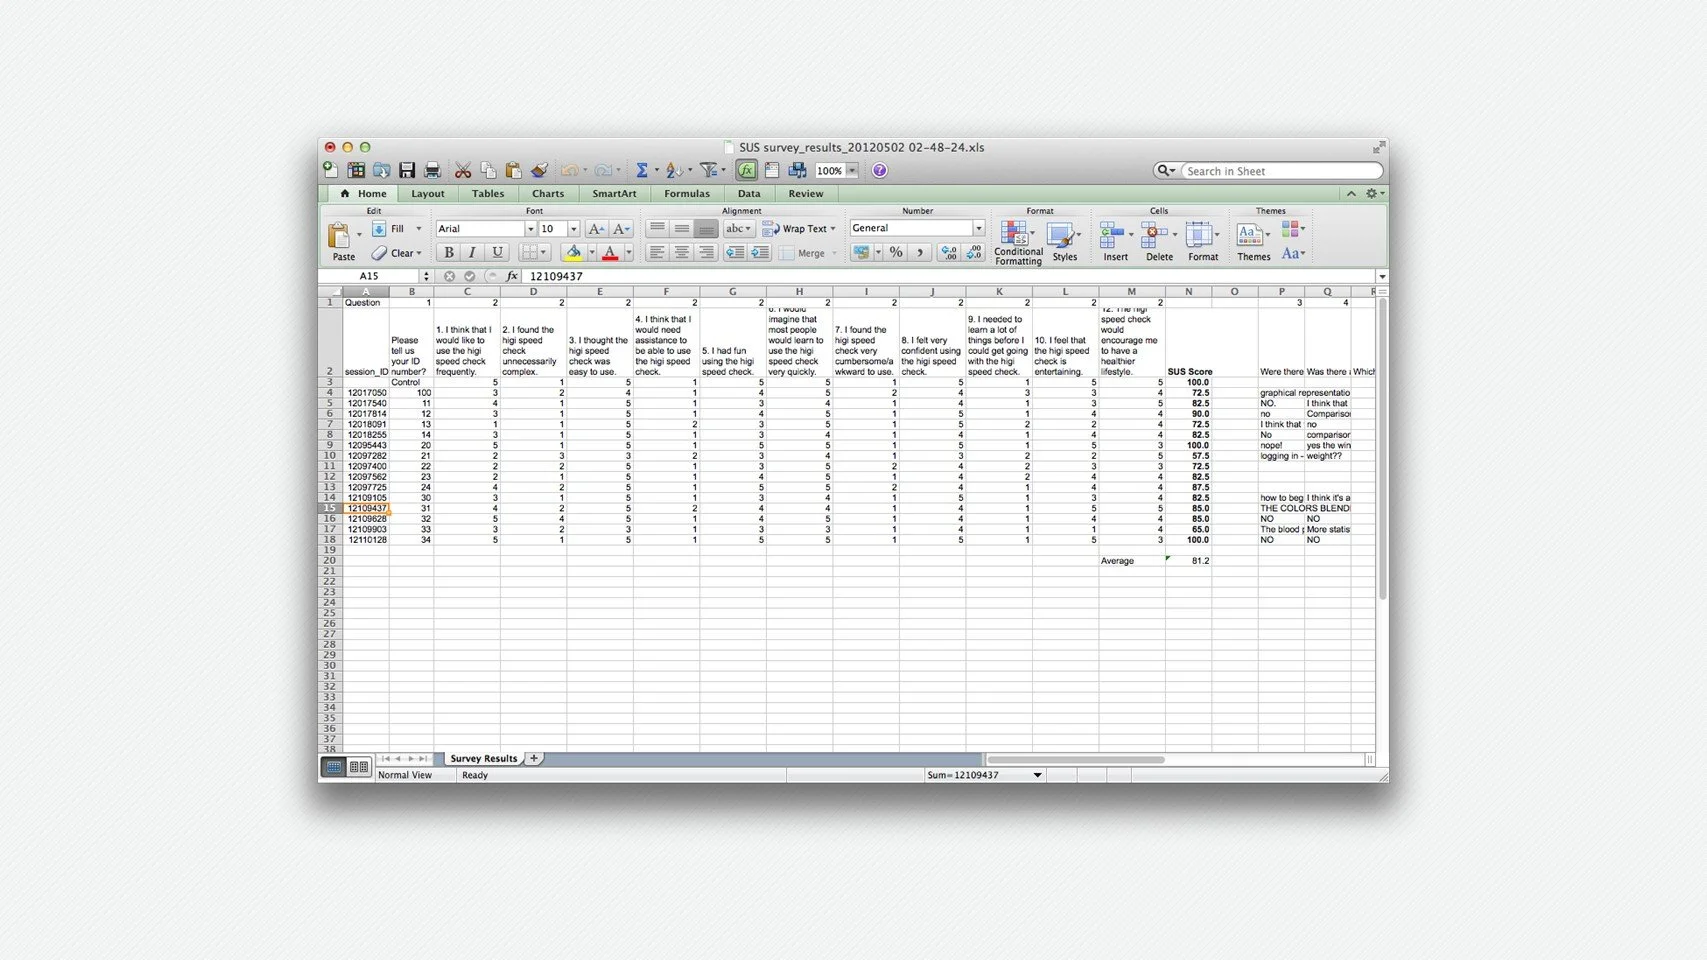Click the Insert cells button
This screenshot has width=1707, height=960.
click(x=1115, y=243)
